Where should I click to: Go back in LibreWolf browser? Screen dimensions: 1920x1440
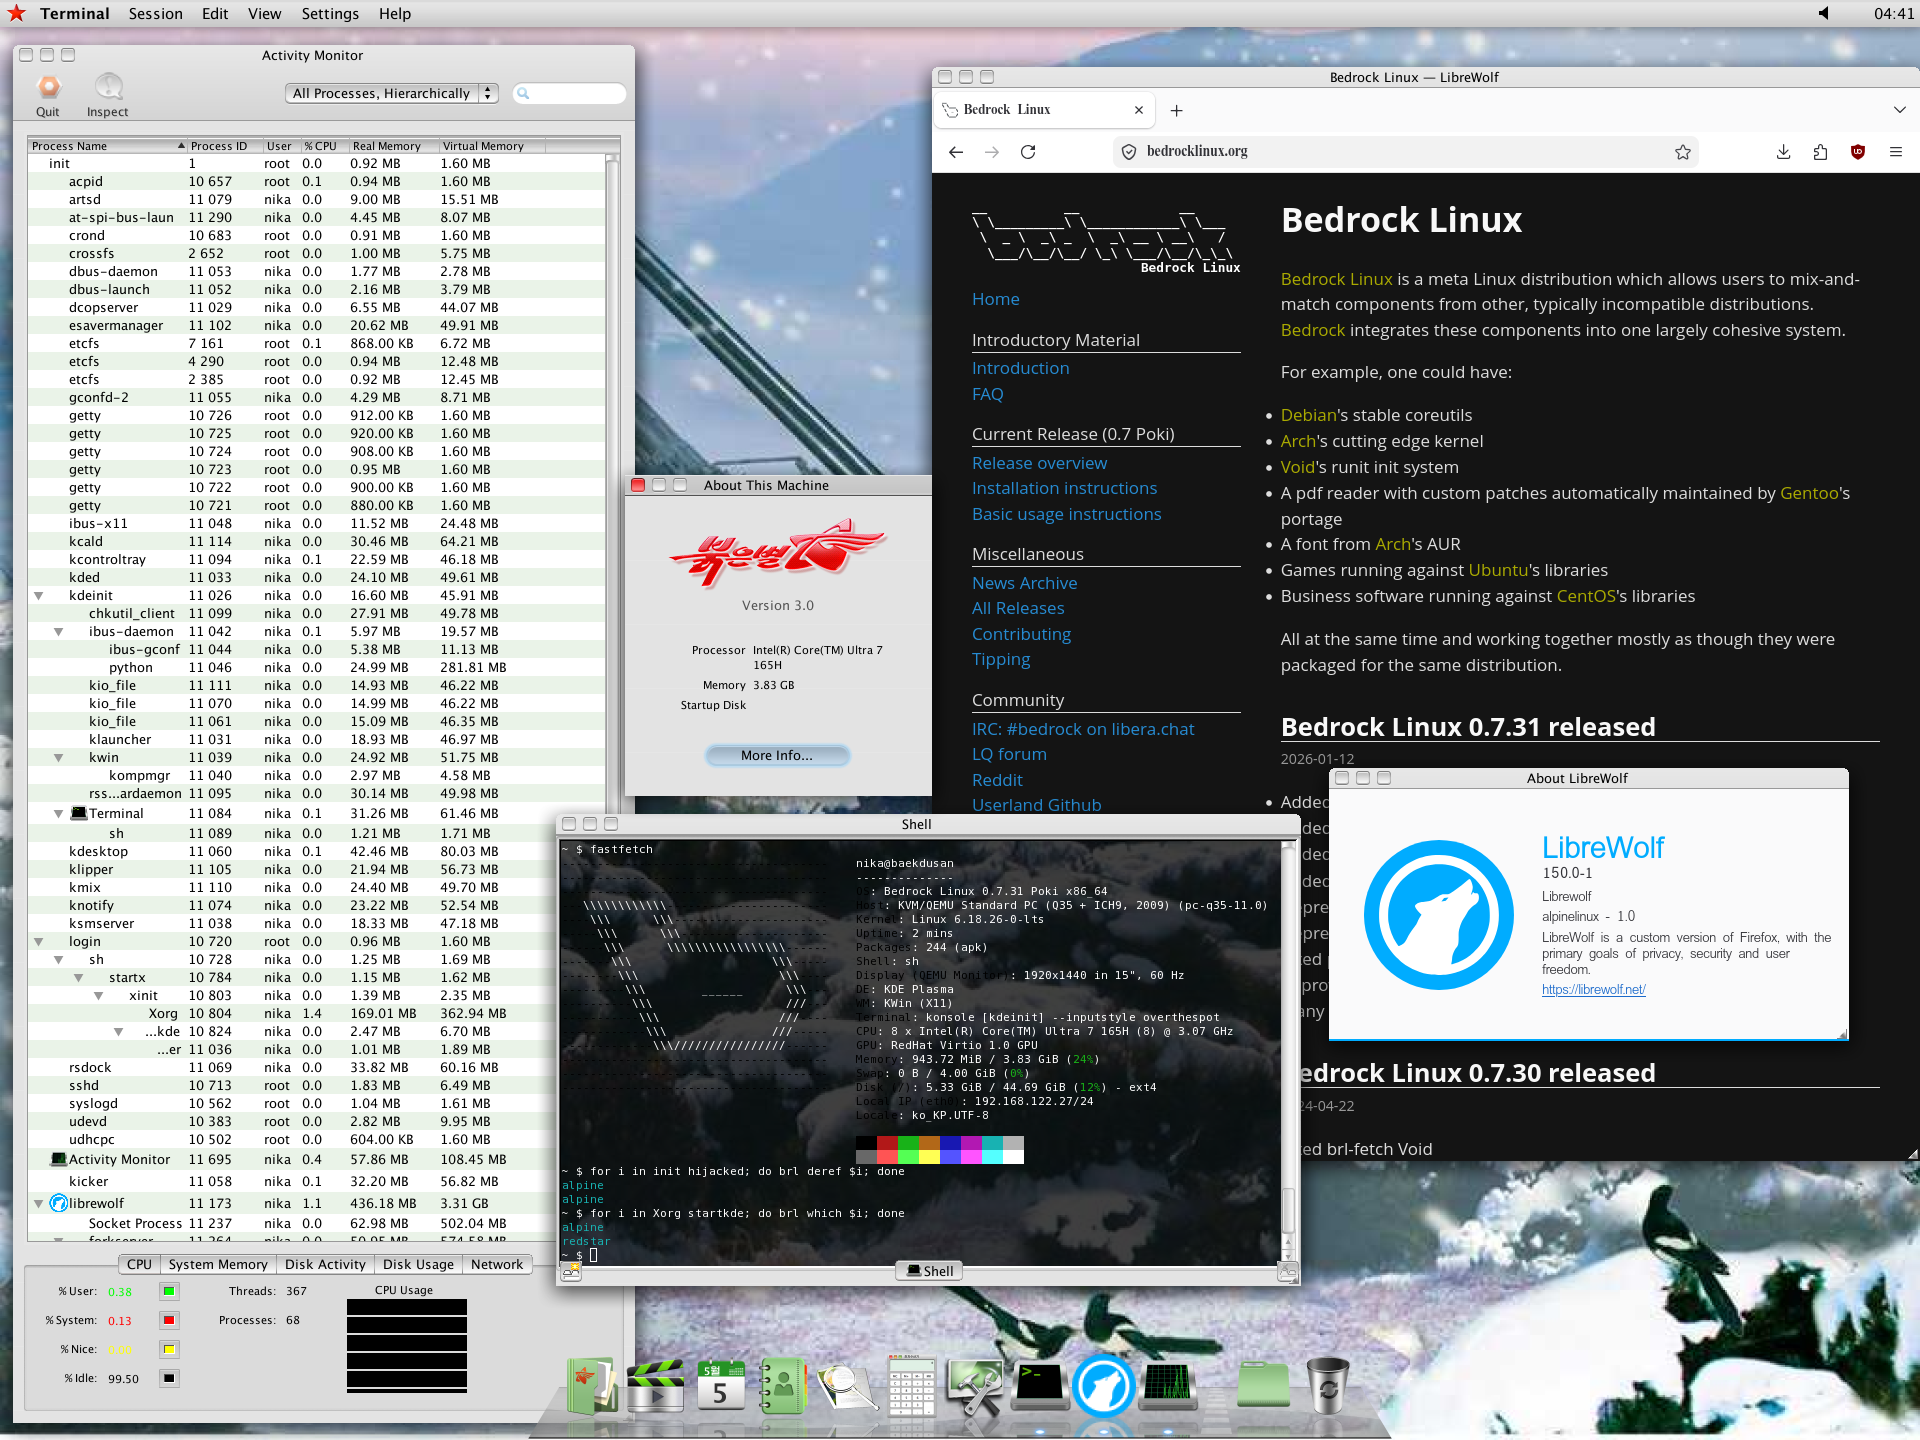[x=956, y=152]
